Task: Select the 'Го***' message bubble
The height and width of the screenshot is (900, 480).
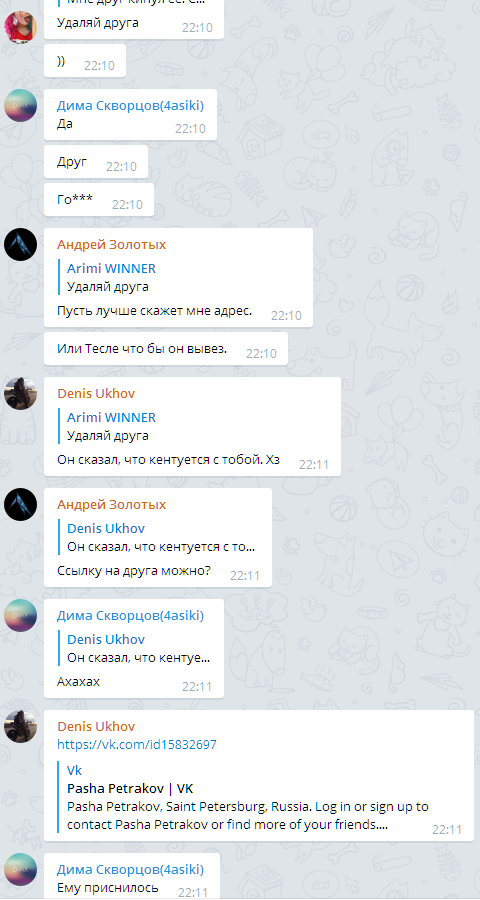Action: (99, 200)
